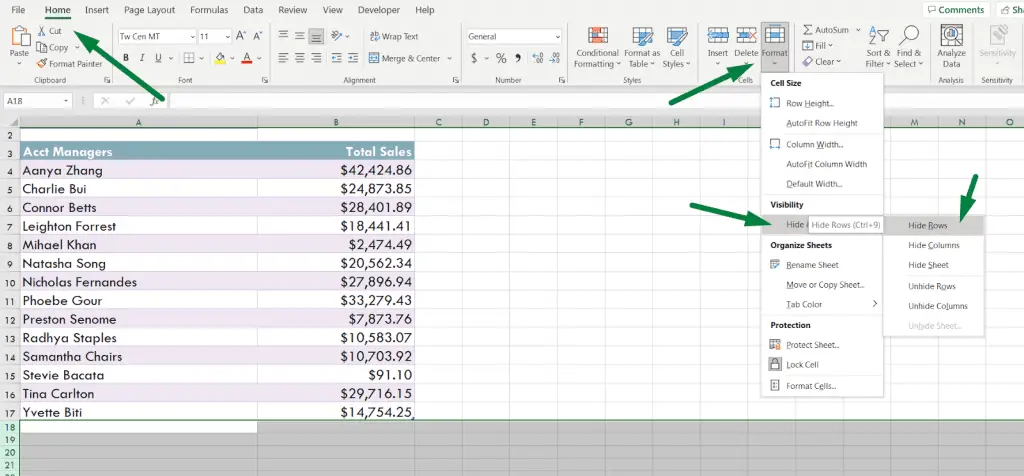Viewport: 1024px width, 476px height.
Task: Click the Decrease Indent icon
Action: click(336, 58)
